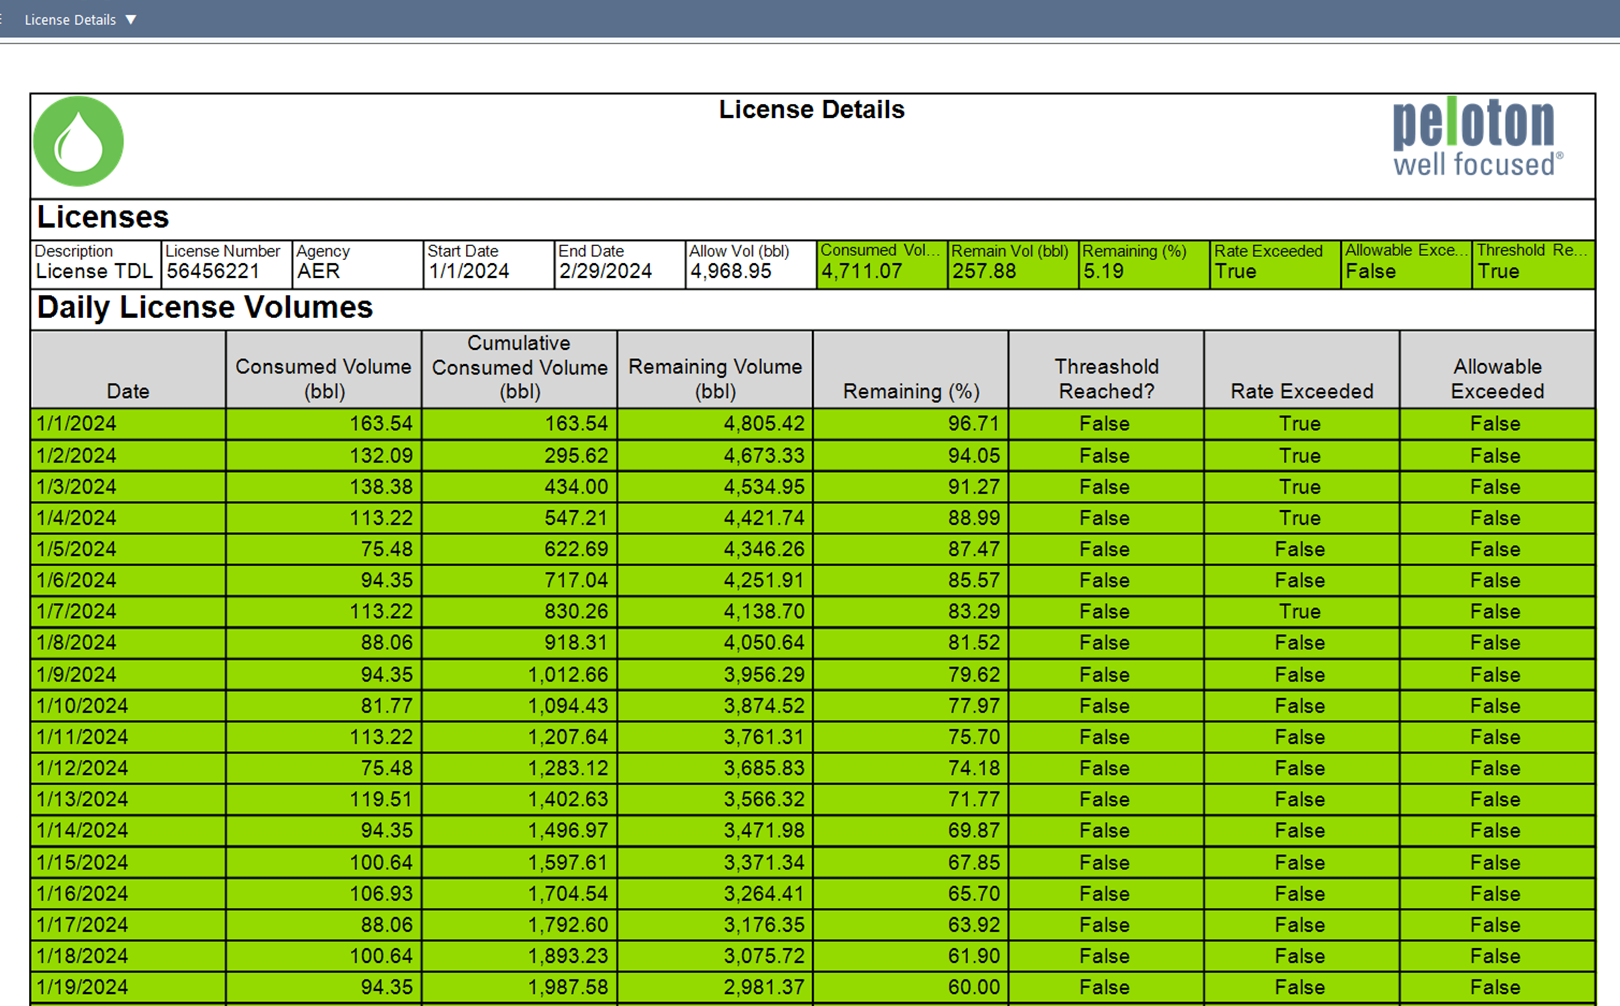Click the green water droplet logo
1620x1006 pixels.
[78, 141]
